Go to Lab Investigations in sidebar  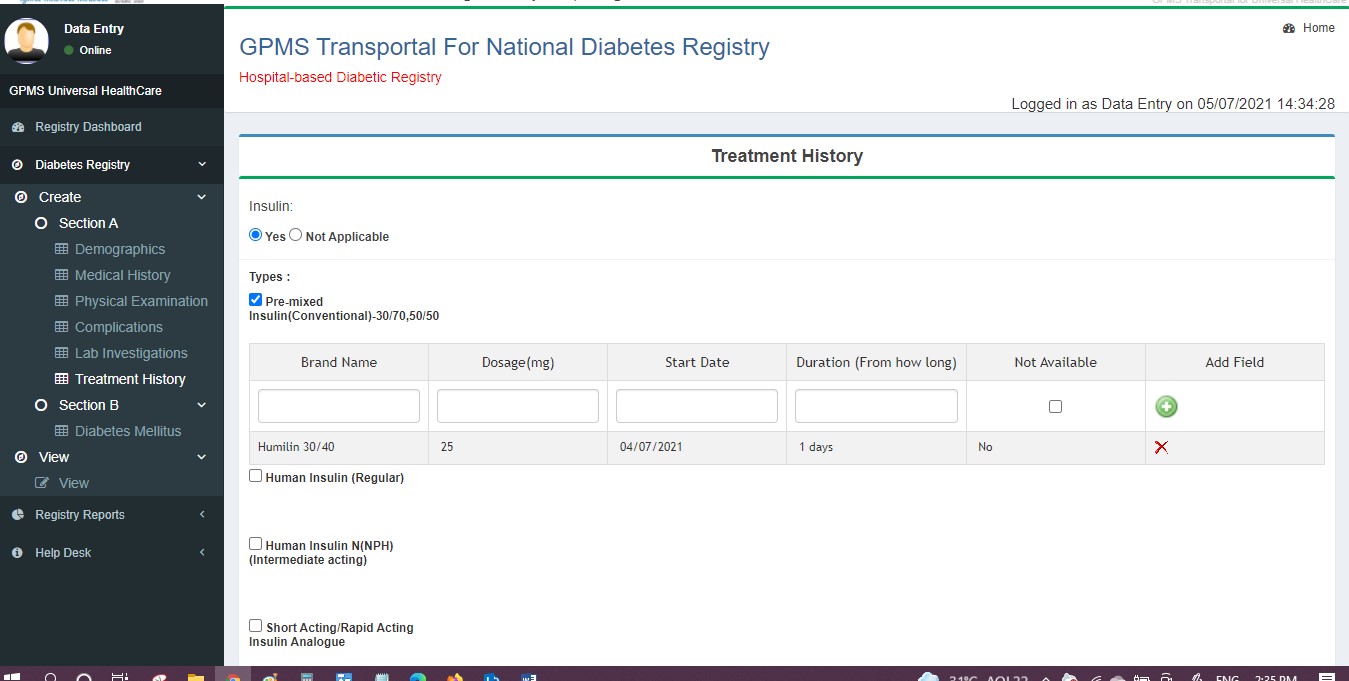click(131, 353)
